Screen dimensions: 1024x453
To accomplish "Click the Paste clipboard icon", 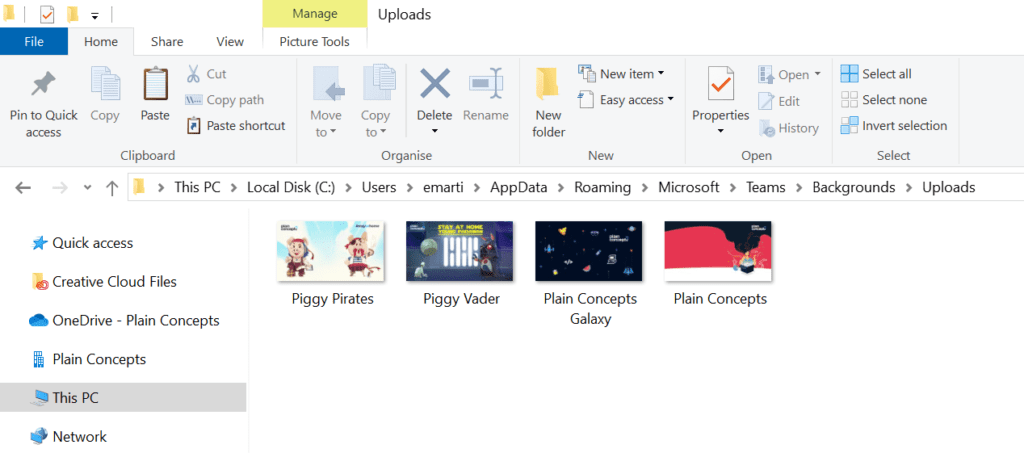I will pyautogui.click(x=155, y=87).
